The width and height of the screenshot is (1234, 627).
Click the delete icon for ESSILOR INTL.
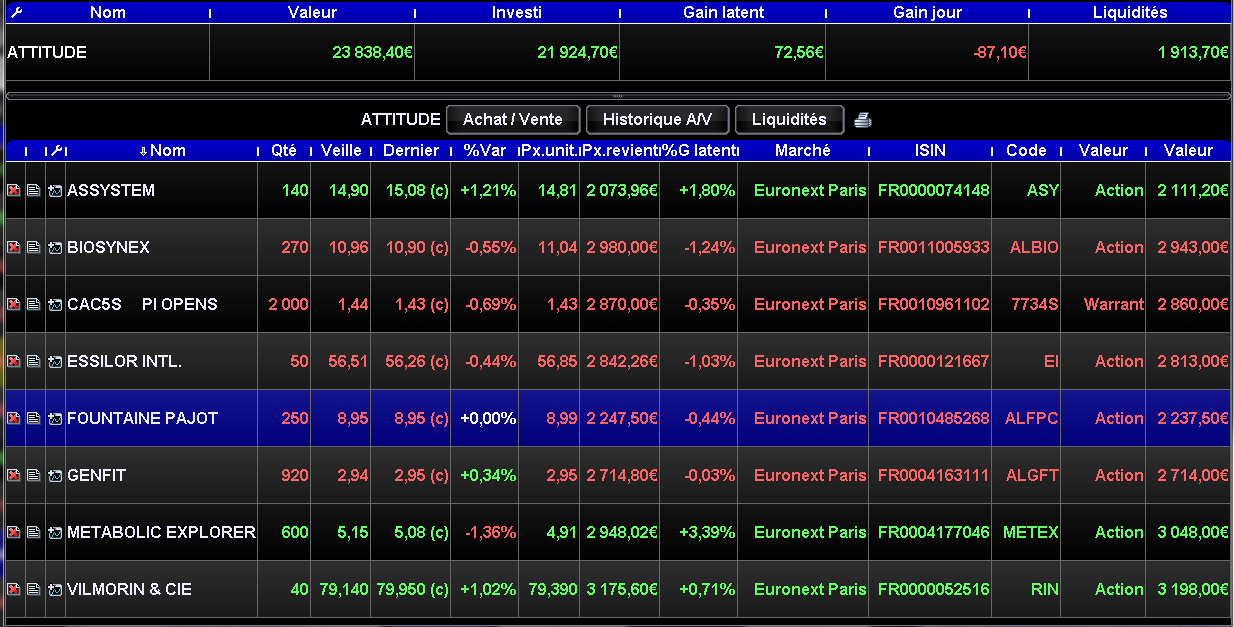[13, 361]
